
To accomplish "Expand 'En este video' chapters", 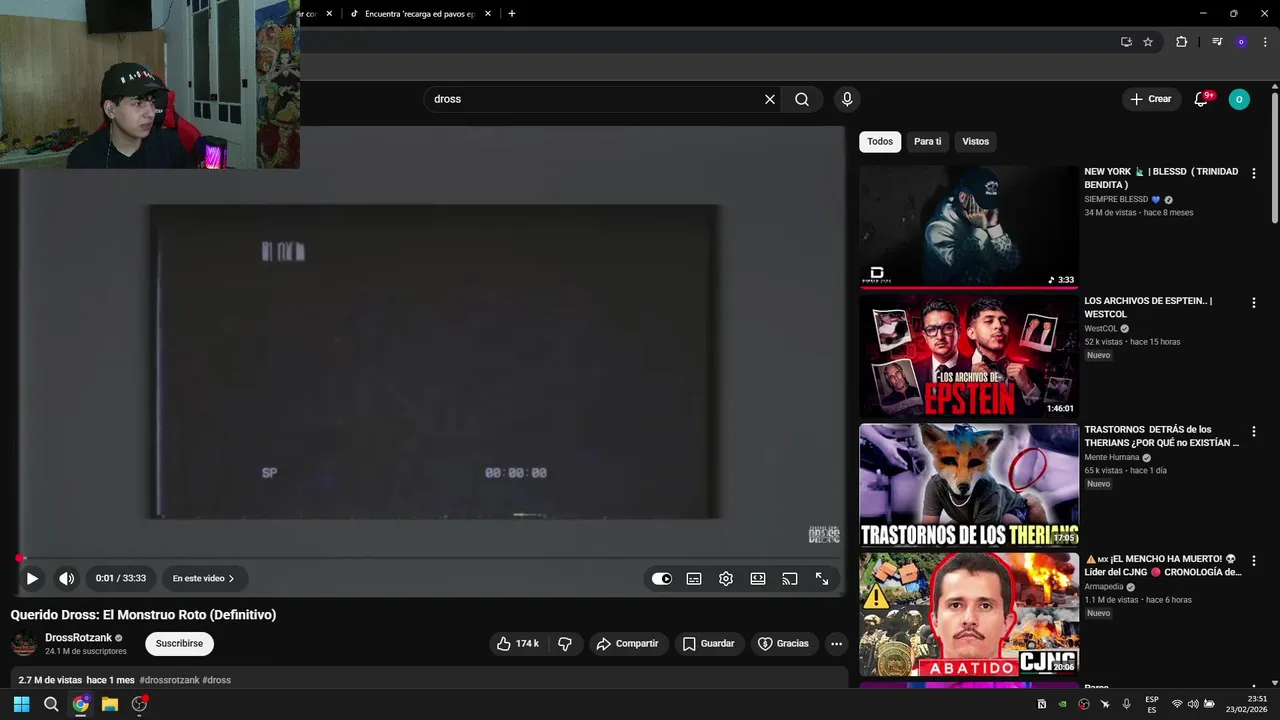I will (203, 578).
